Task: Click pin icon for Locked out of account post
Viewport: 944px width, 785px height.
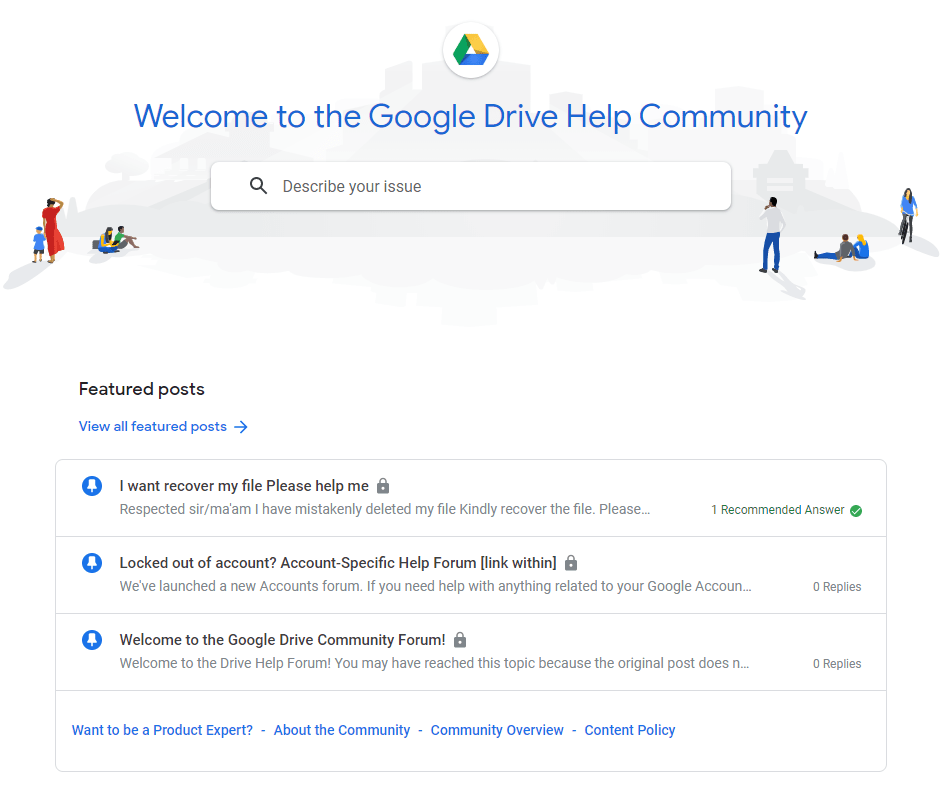Action: 92,563
